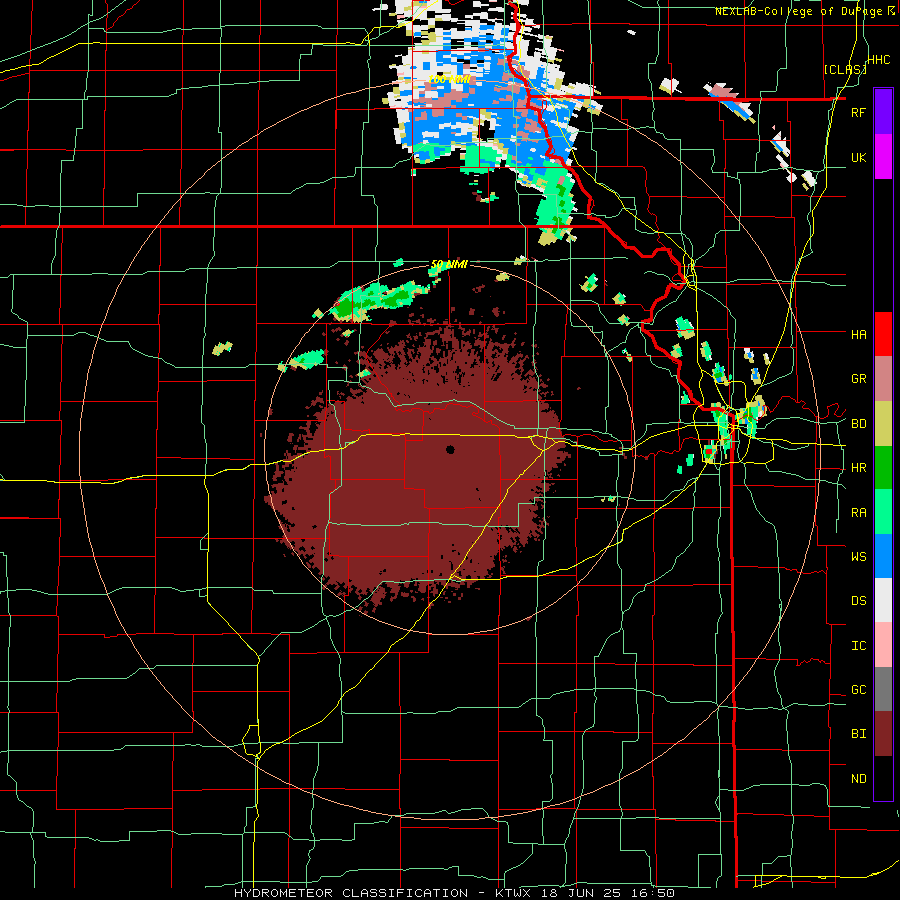The height and width of the screenshot is (900, 900).
Task: Click the RA light green swatch
Action: click(x=883, y=511)
